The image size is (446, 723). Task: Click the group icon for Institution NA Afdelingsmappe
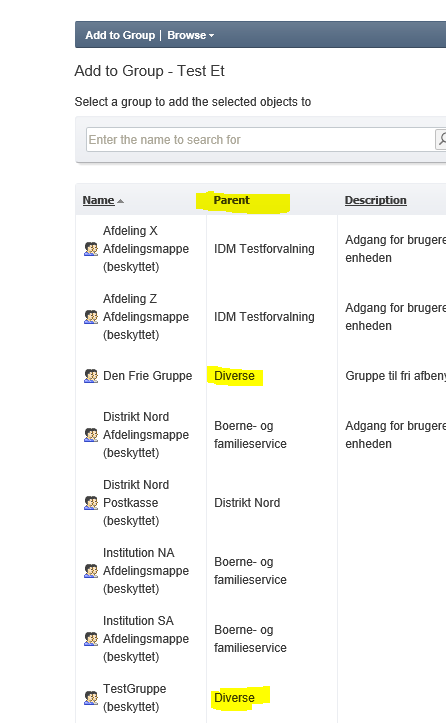click(x=91, y=571)
